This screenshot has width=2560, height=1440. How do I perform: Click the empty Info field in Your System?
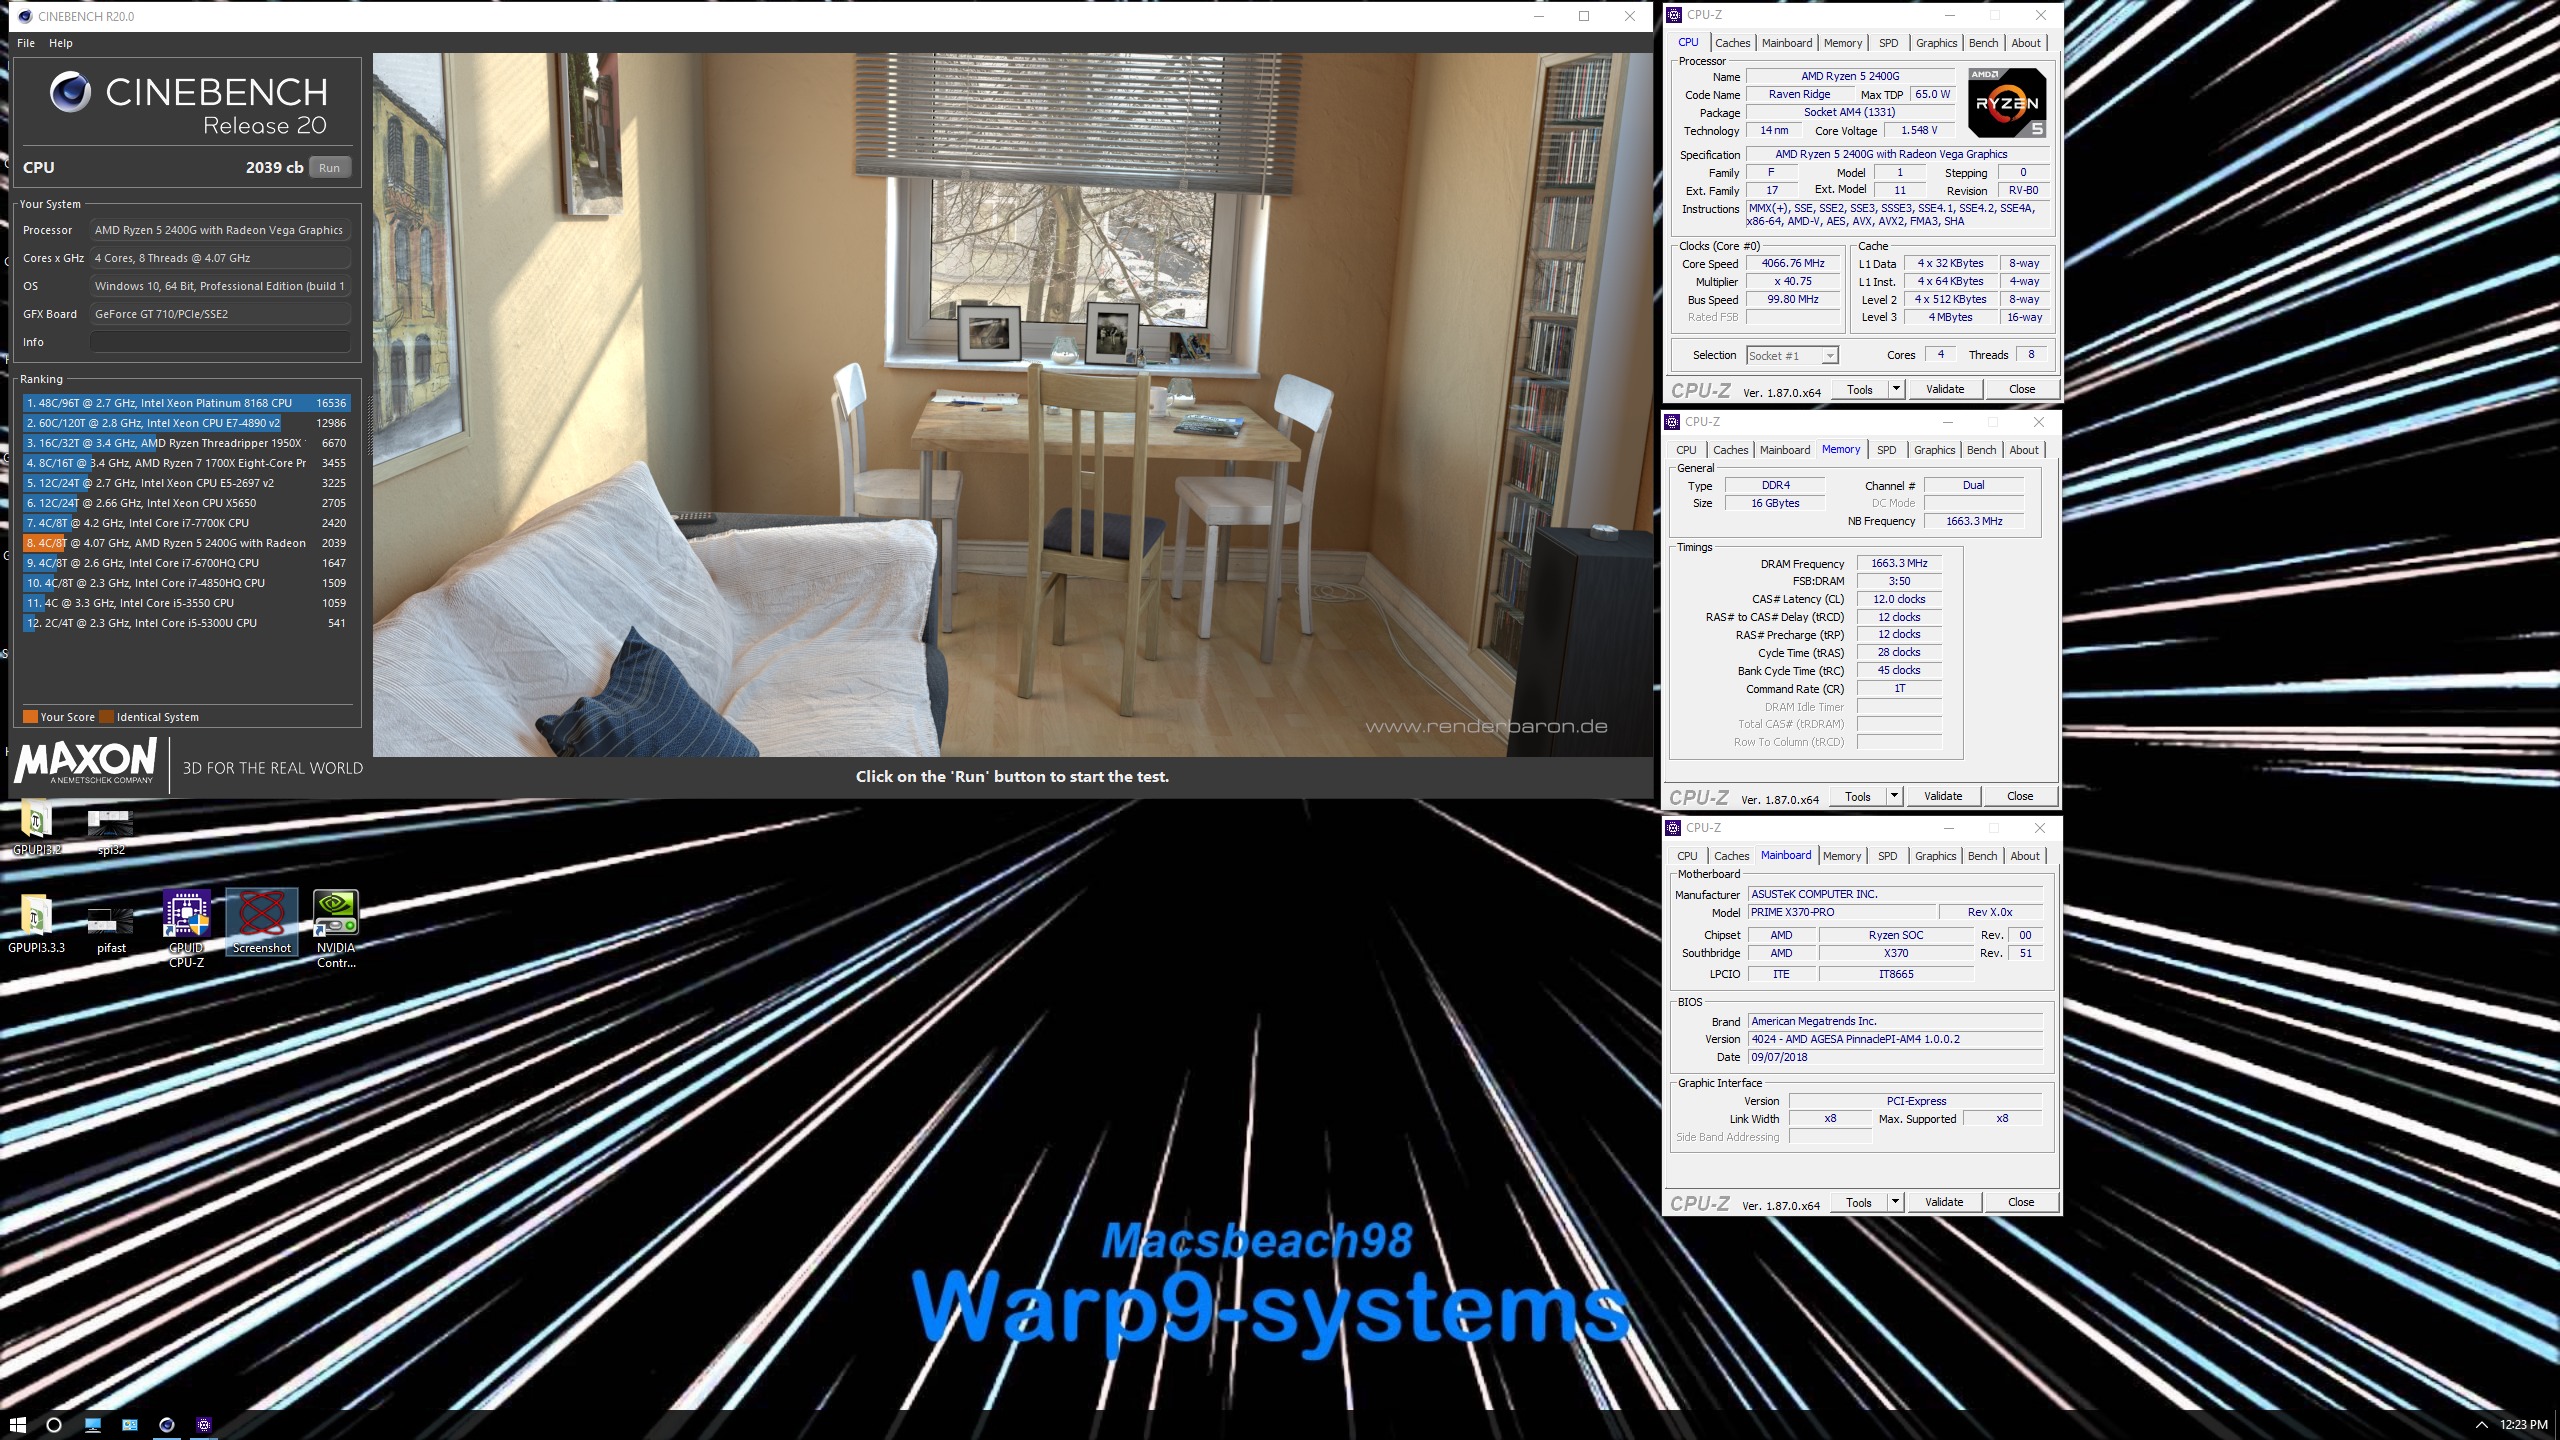[x=220, y=342]
